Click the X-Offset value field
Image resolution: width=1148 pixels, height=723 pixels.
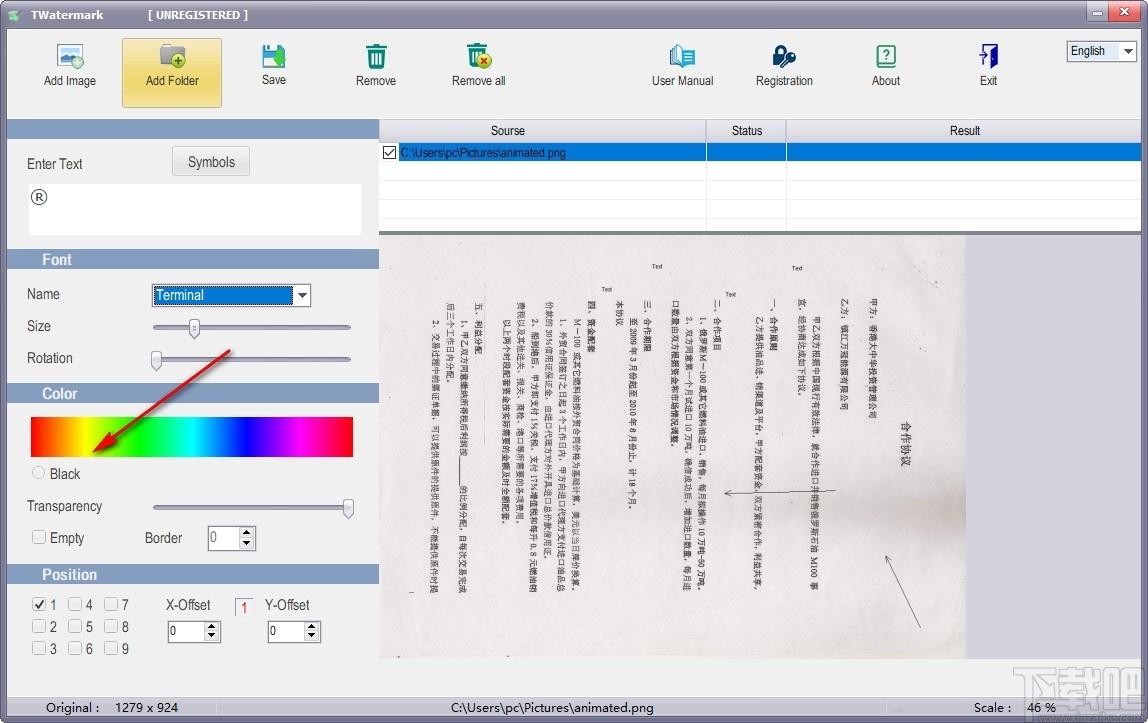[187, 631]
